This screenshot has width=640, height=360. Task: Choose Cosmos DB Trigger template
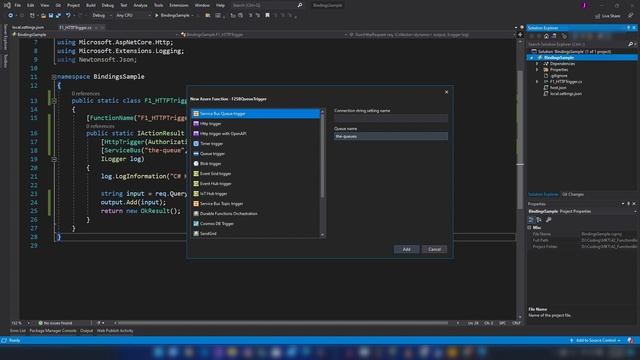coord(256,224)
